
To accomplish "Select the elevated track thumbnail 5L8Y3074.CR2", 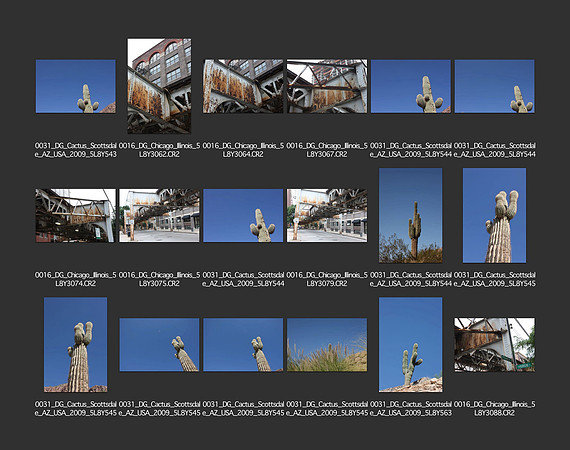I will click(76, 216).
